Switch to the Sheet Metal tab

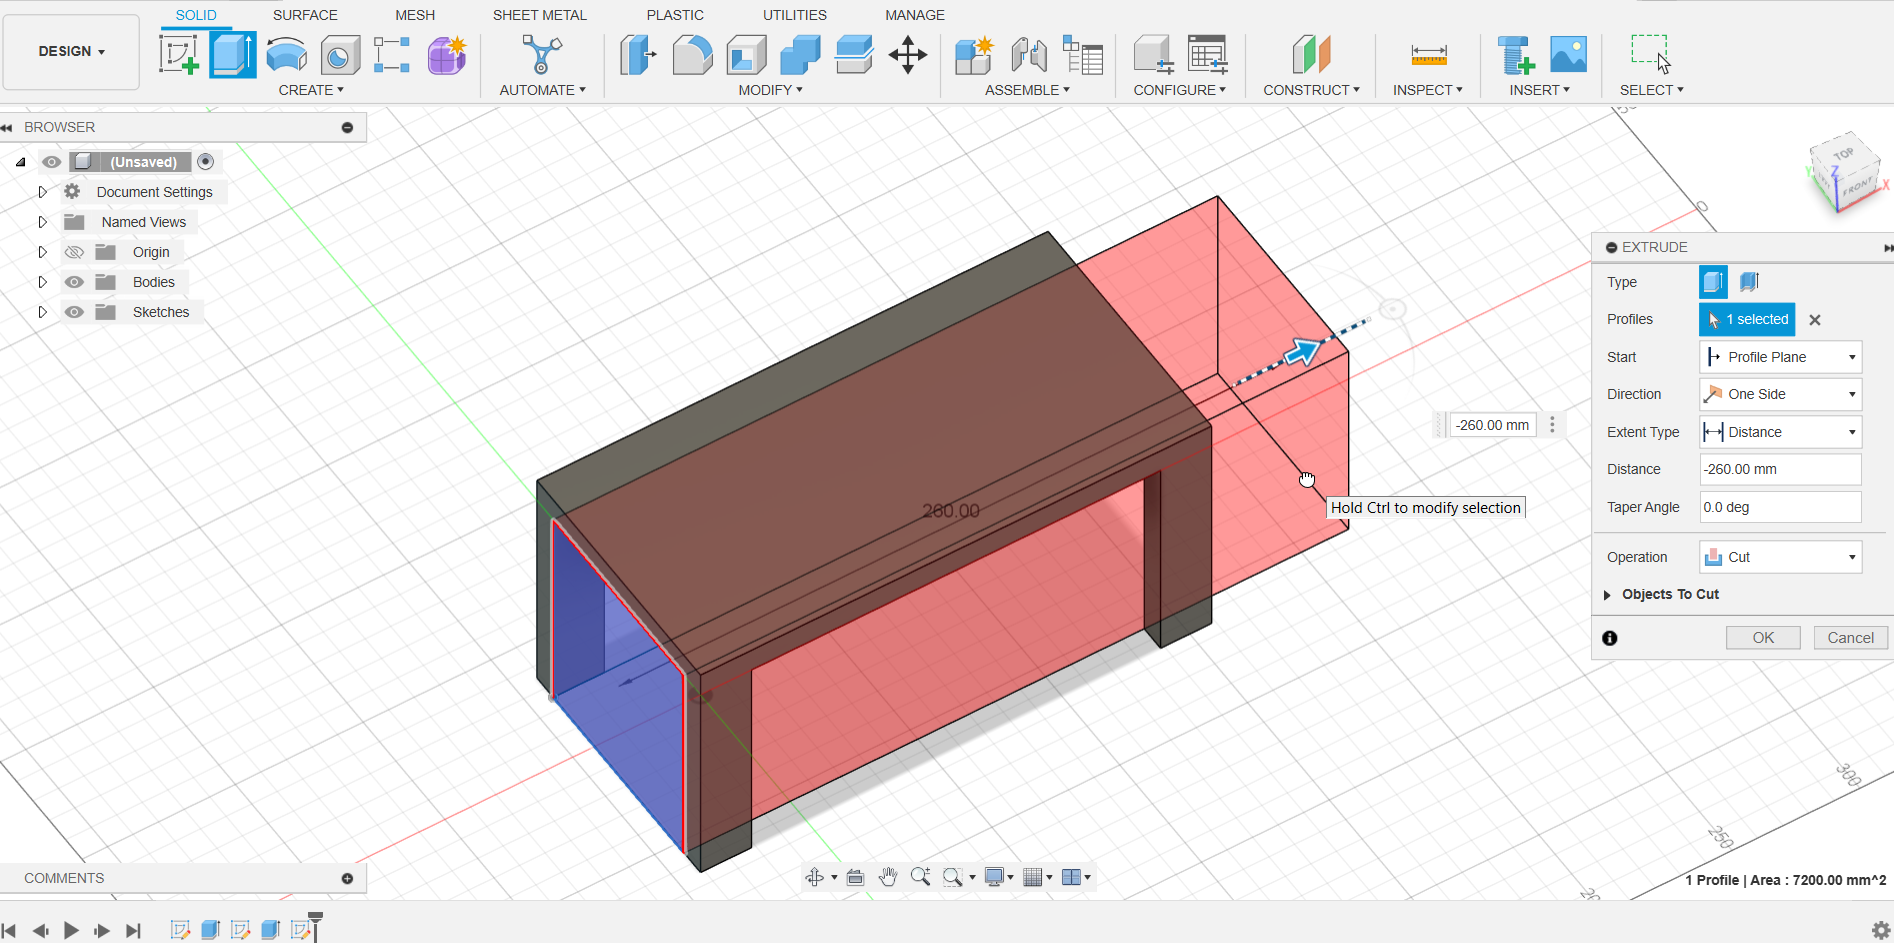(x=539, y=15)
